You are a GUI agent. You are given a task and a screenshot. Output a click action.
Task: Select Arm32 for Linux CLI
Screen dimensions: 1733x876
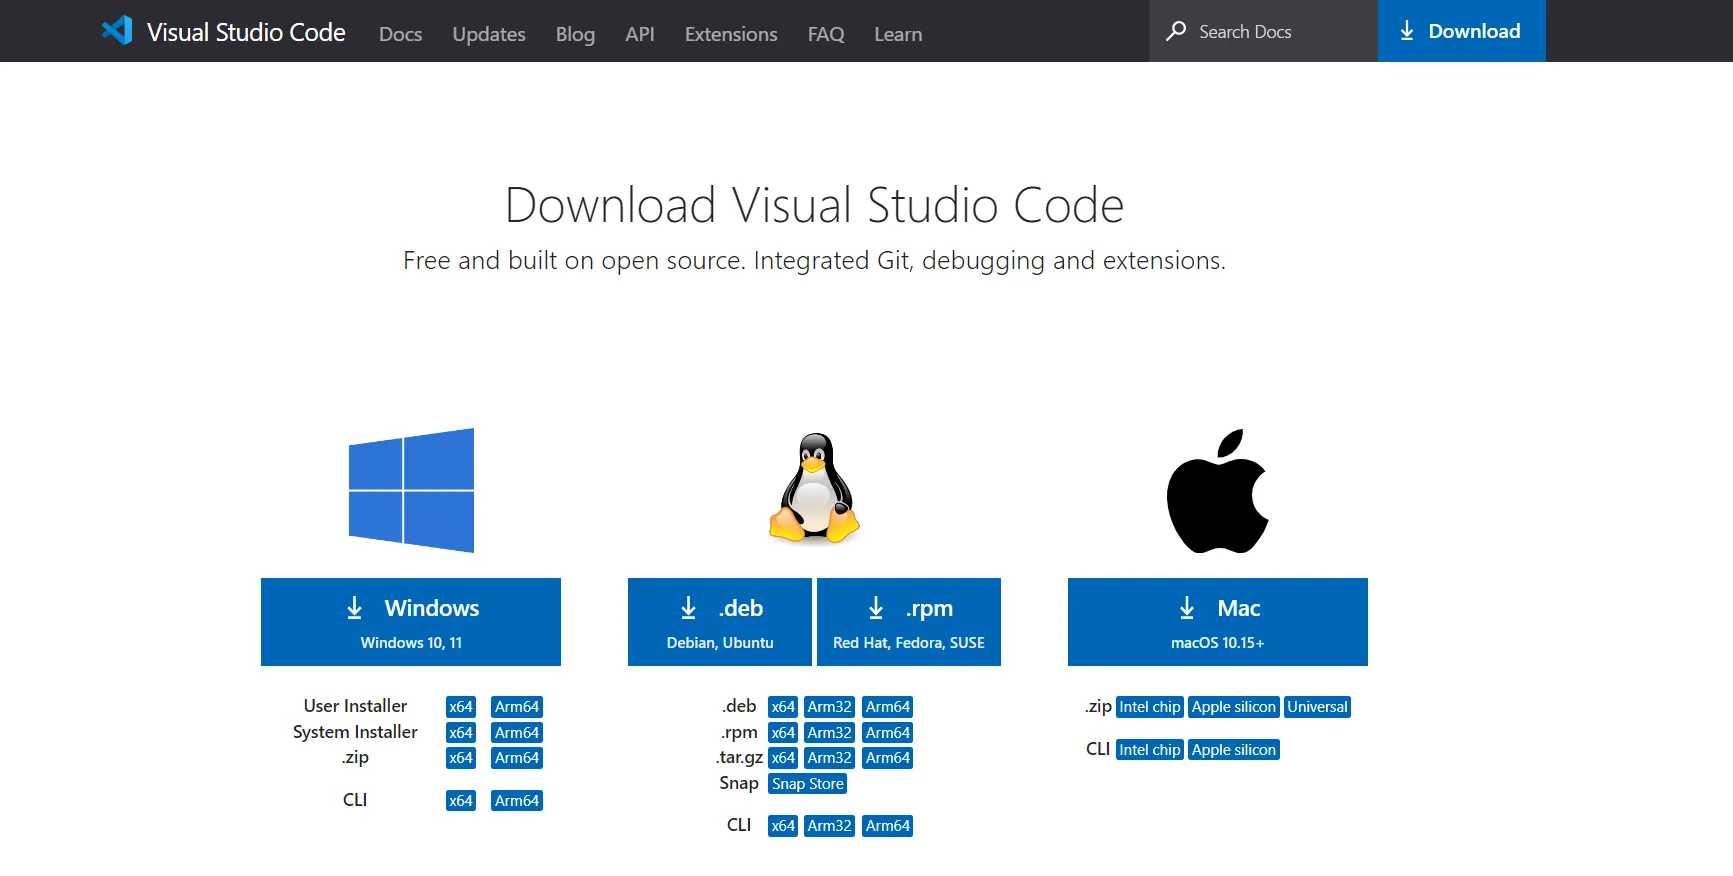pos(830,826)
